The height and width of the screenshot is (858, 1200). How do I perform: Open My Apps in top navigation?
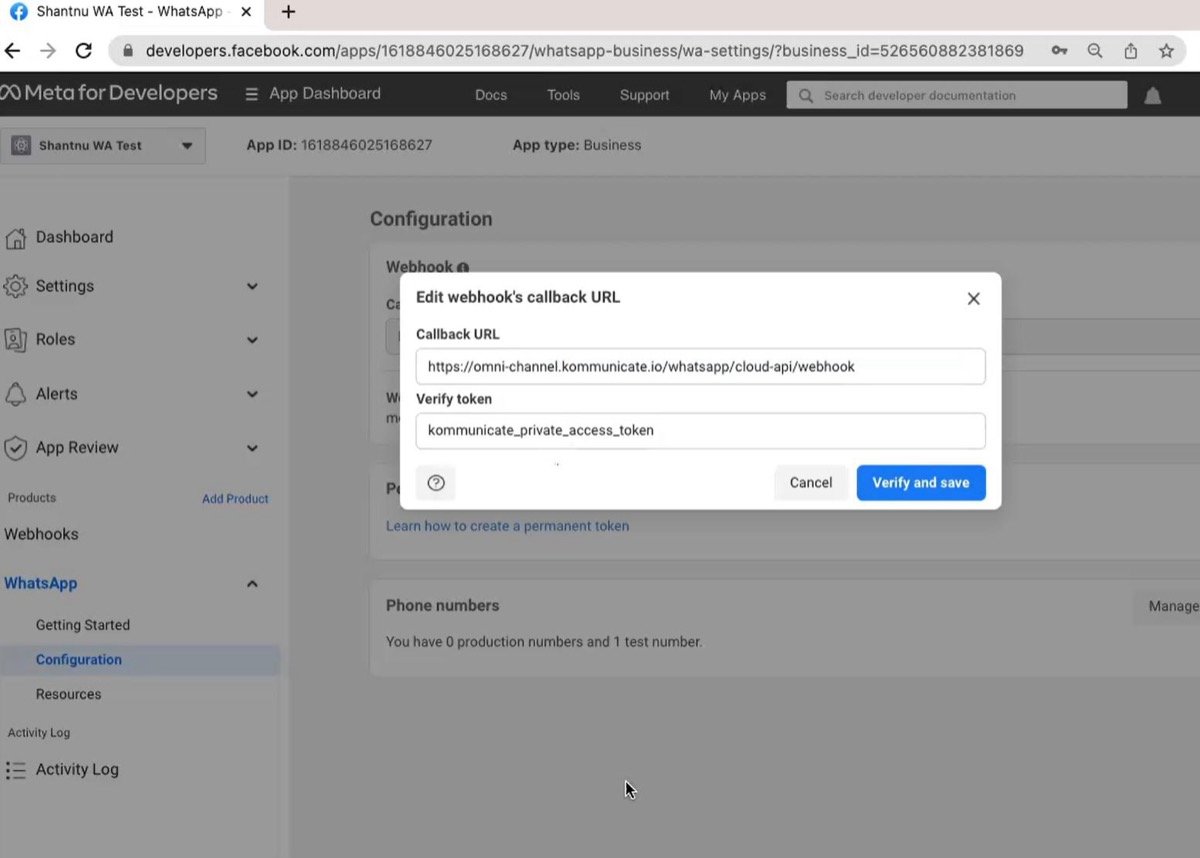point(737,95)
